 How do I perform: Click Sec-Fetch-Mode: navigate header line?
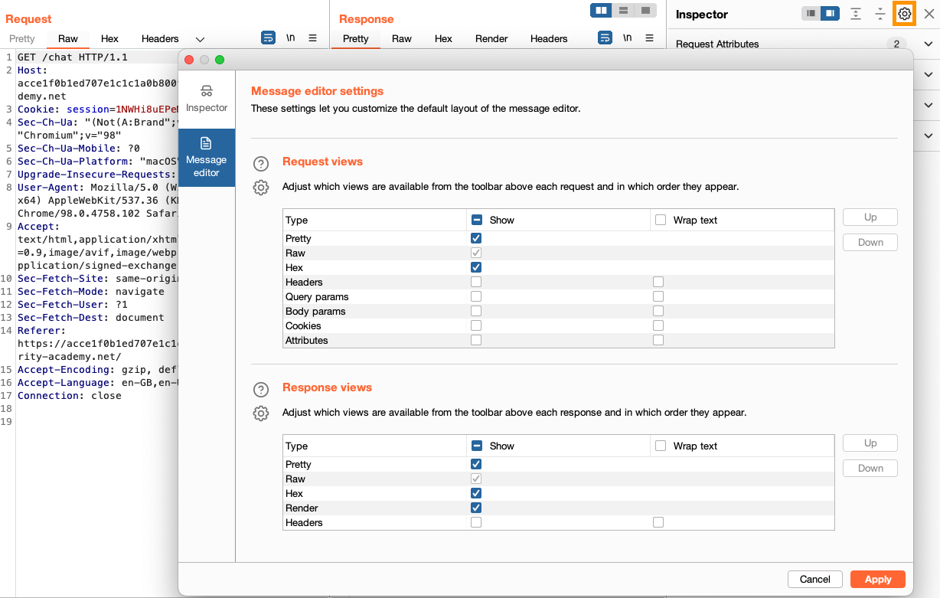(x=91, y=291)
